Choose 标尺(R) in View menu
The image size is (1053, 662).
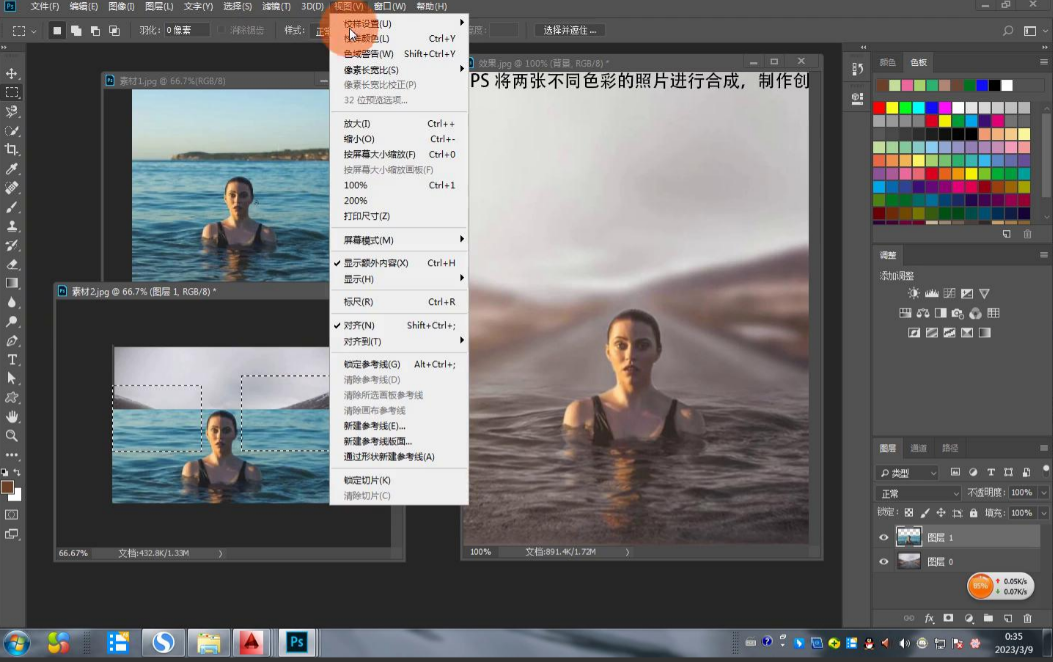click(x=399, y=302)
